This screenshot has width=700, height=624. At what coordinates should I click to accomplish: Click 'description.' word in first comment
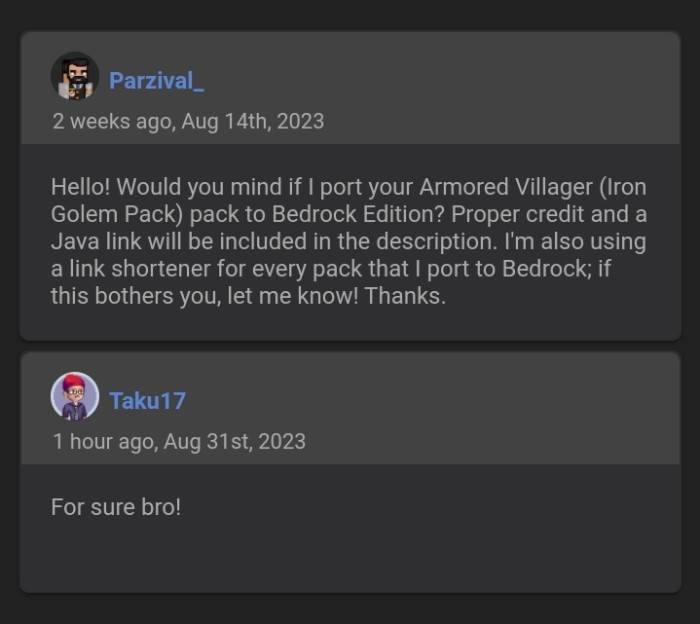[437, 242]
